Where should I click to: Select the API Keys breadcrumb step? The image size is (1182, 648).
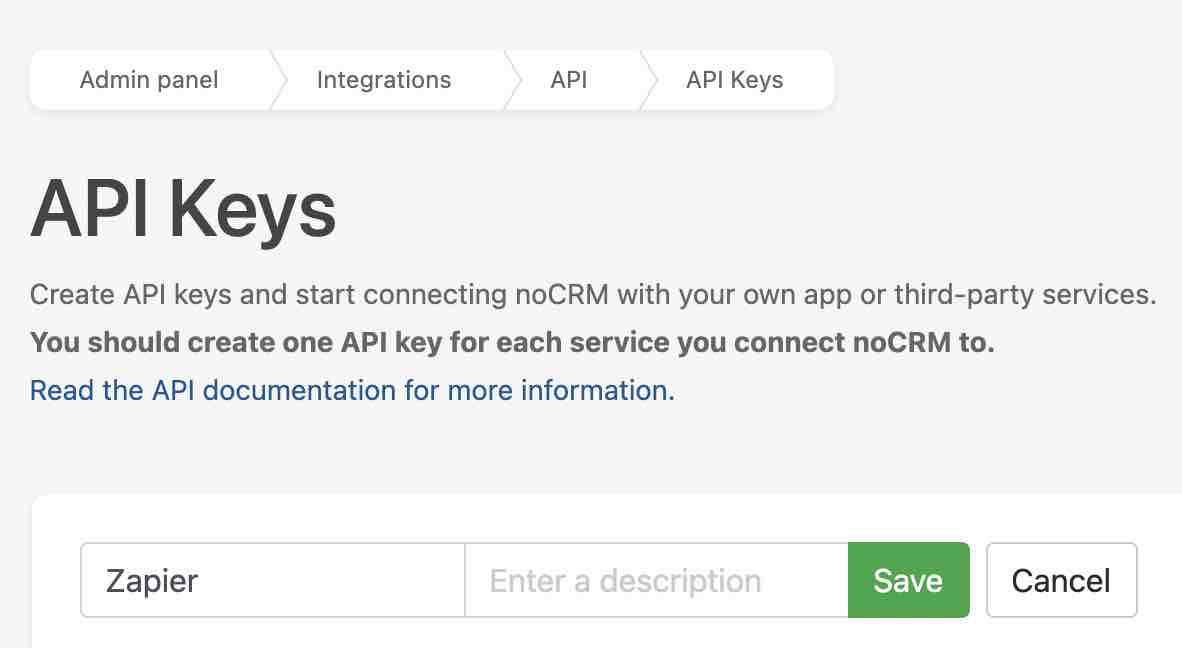coord(733,79)
